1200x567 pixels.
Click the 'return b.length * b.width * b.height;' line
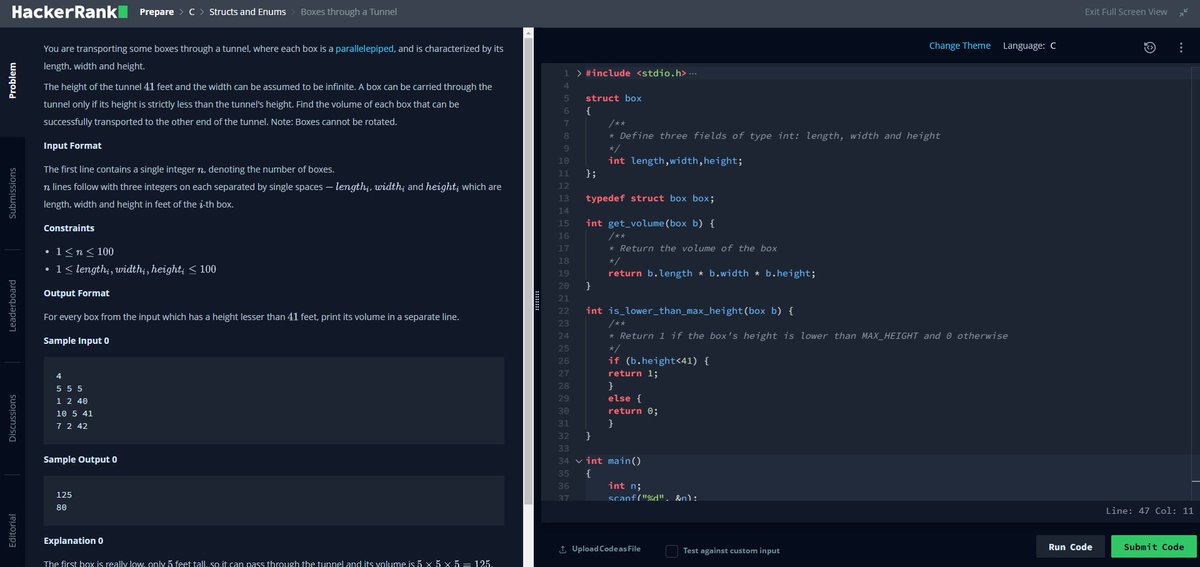[x=712, y=273]
